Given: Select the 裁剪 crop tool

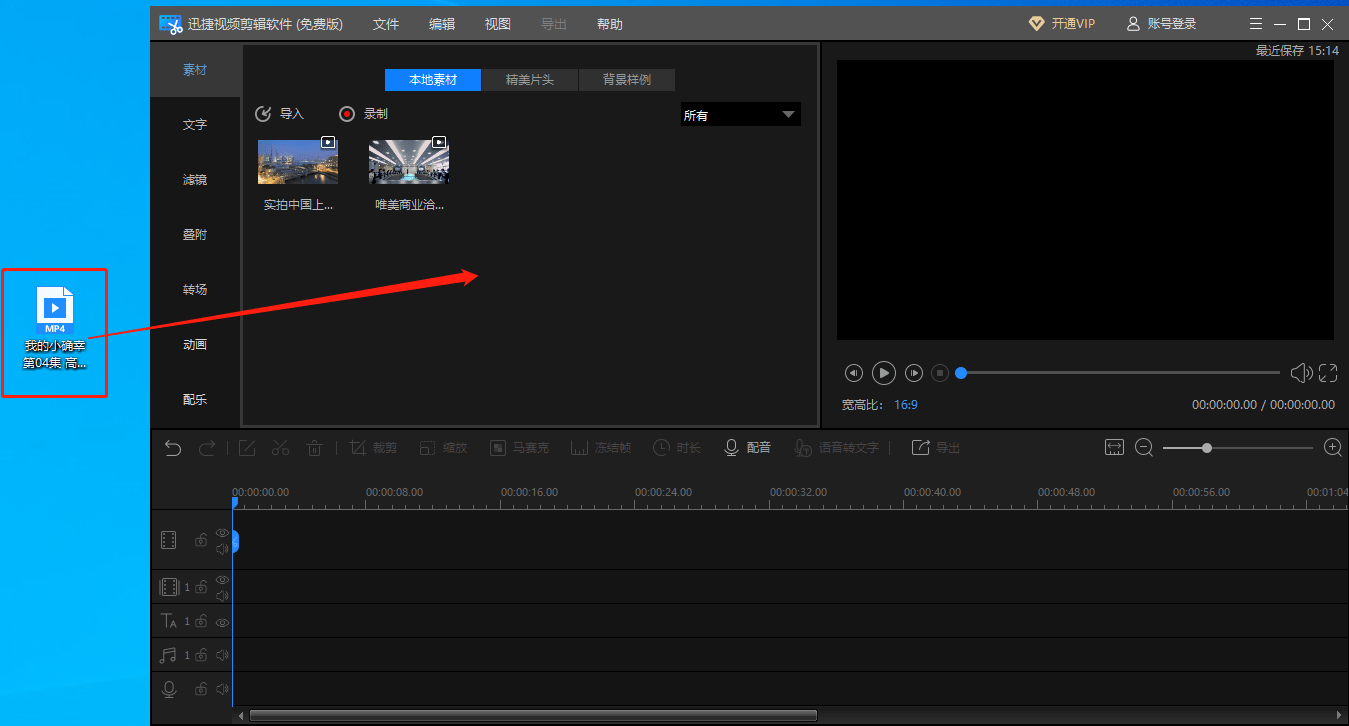Looking at the screenshot, I should tap(373, 448).
